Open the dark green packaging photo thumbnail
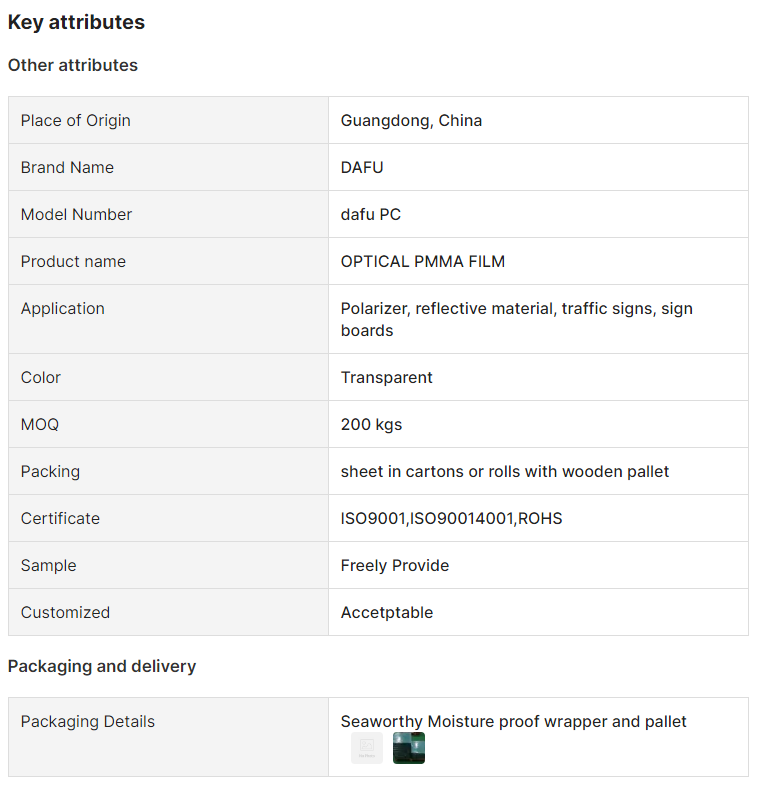 tap(408, 748)
